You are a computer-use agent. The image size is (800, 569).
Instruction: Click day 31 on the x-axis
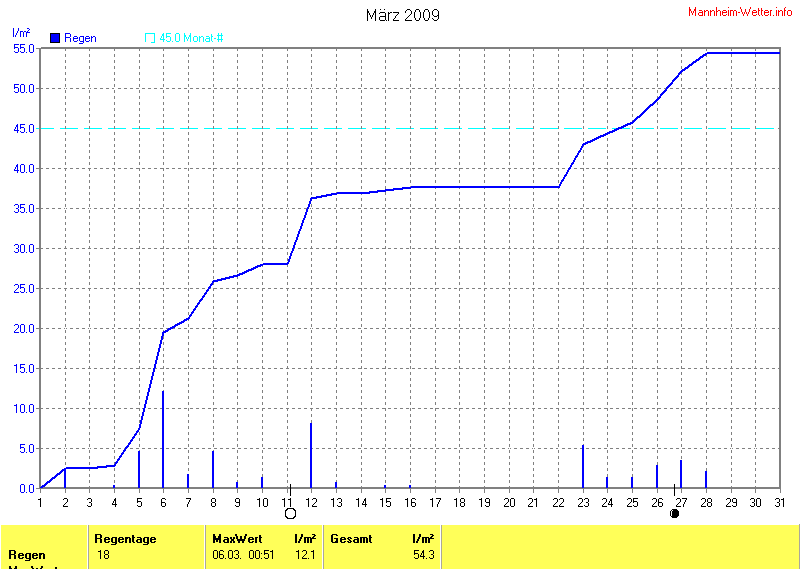(x=780, y=502)
